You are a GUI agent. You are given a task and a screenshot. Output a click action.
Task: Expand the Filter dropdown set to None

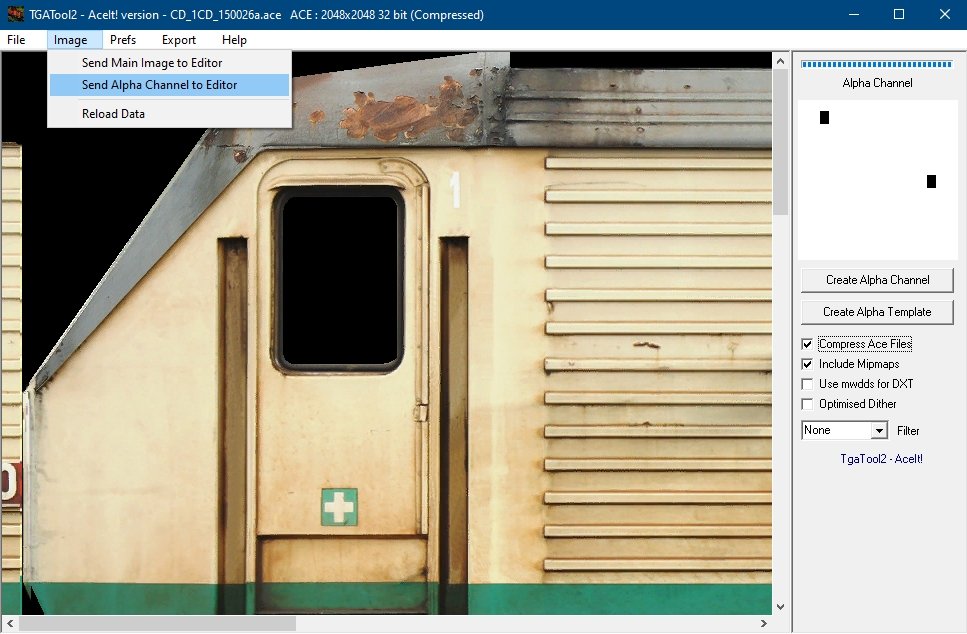[x=879, y=430]
